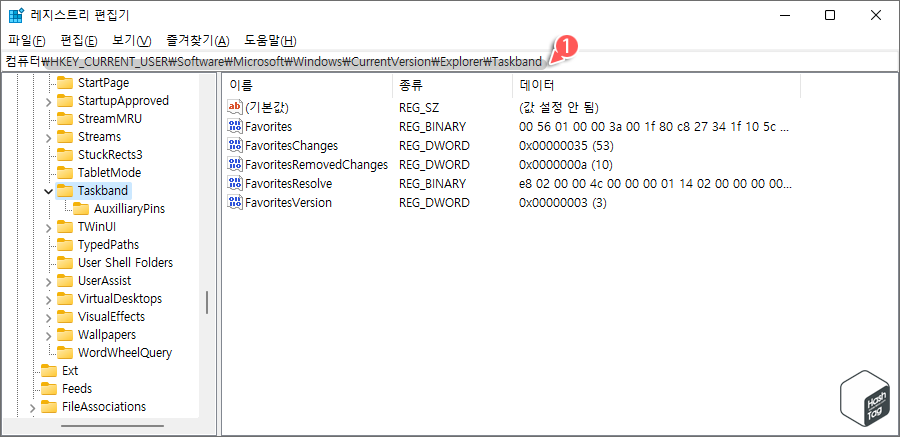The height and width of the screenshot is (437, 900).
Task: Sort values by the 이름 column header
Action: click(308, 86)
